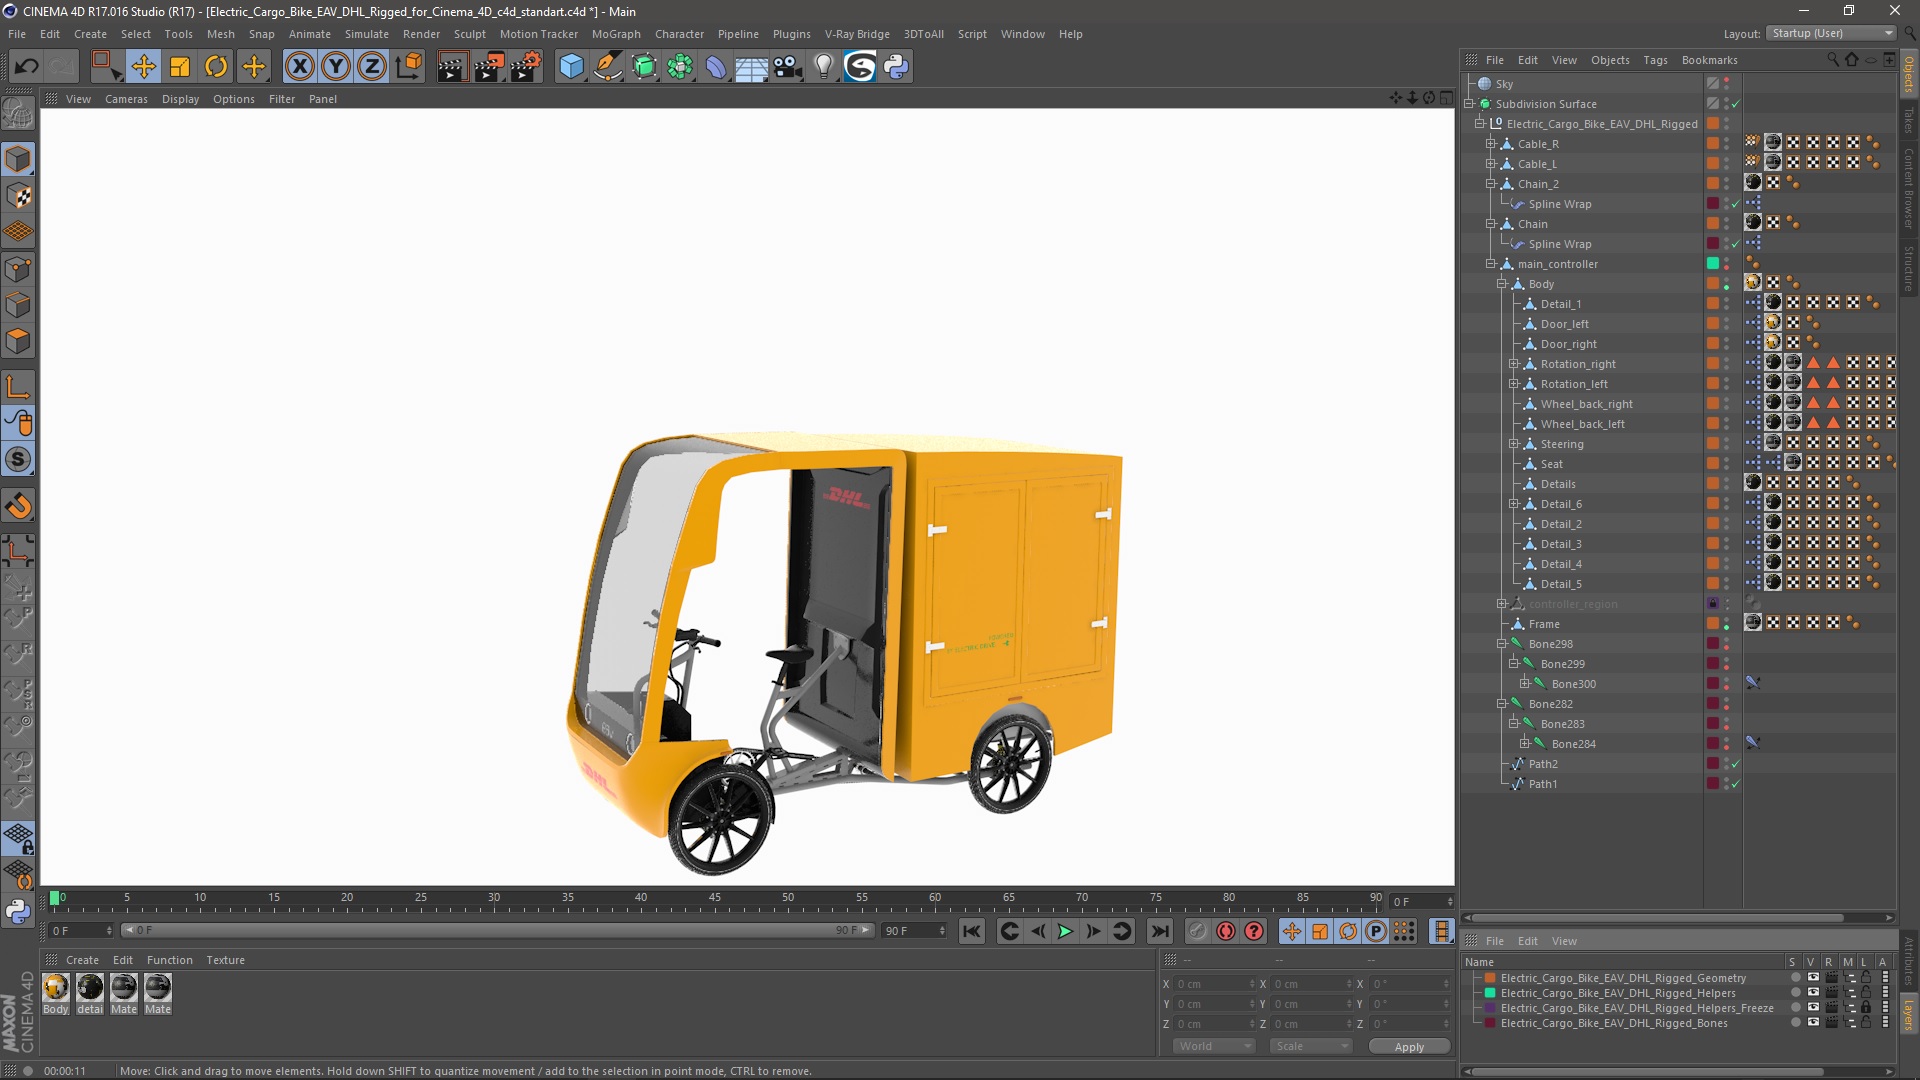Viewport: 1920px width, 1080px height.
Task: Toggle X axis lock
Action: click(x=300, y=67)
